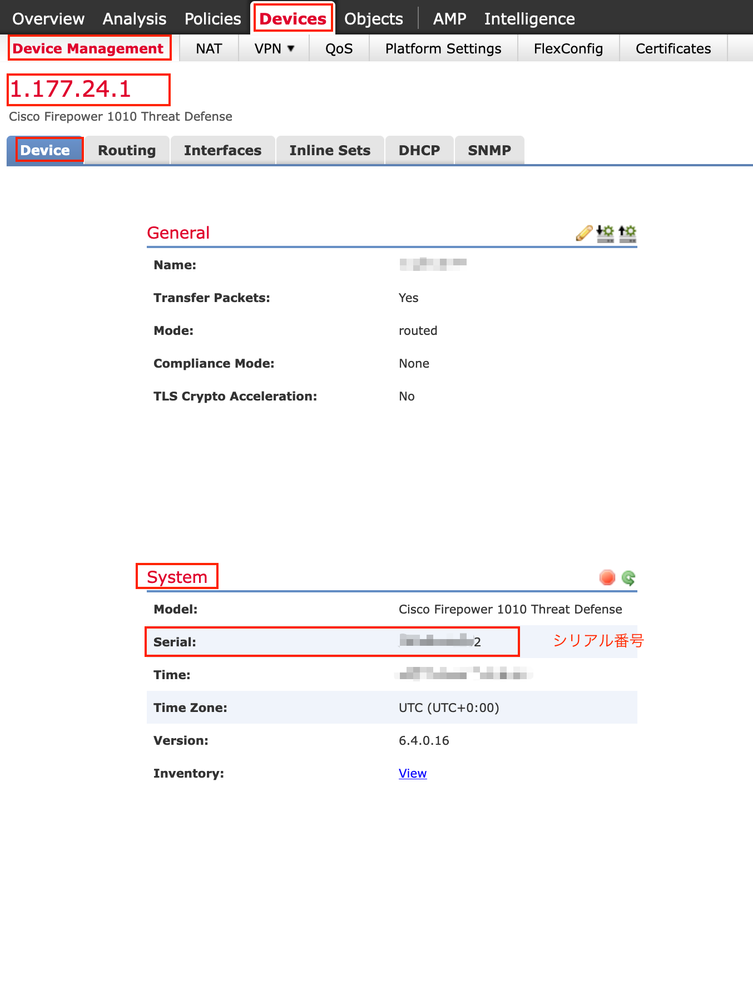Screen dimensions: 753x999
Task: Click the green restart icon in System
Action: tap(628, 577)
